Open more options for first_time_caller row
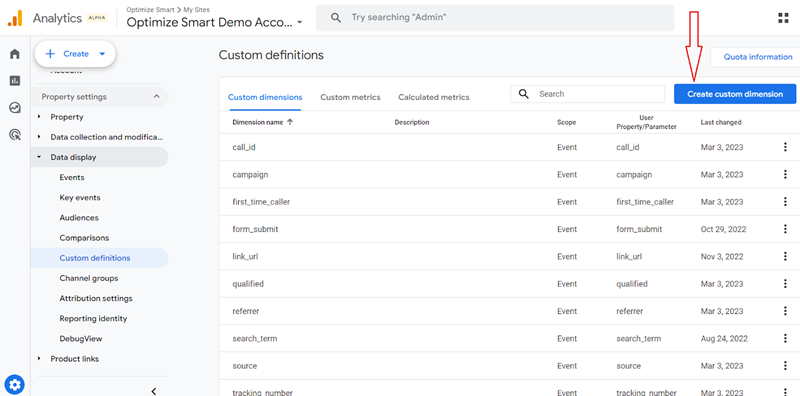 pos(785,202)
